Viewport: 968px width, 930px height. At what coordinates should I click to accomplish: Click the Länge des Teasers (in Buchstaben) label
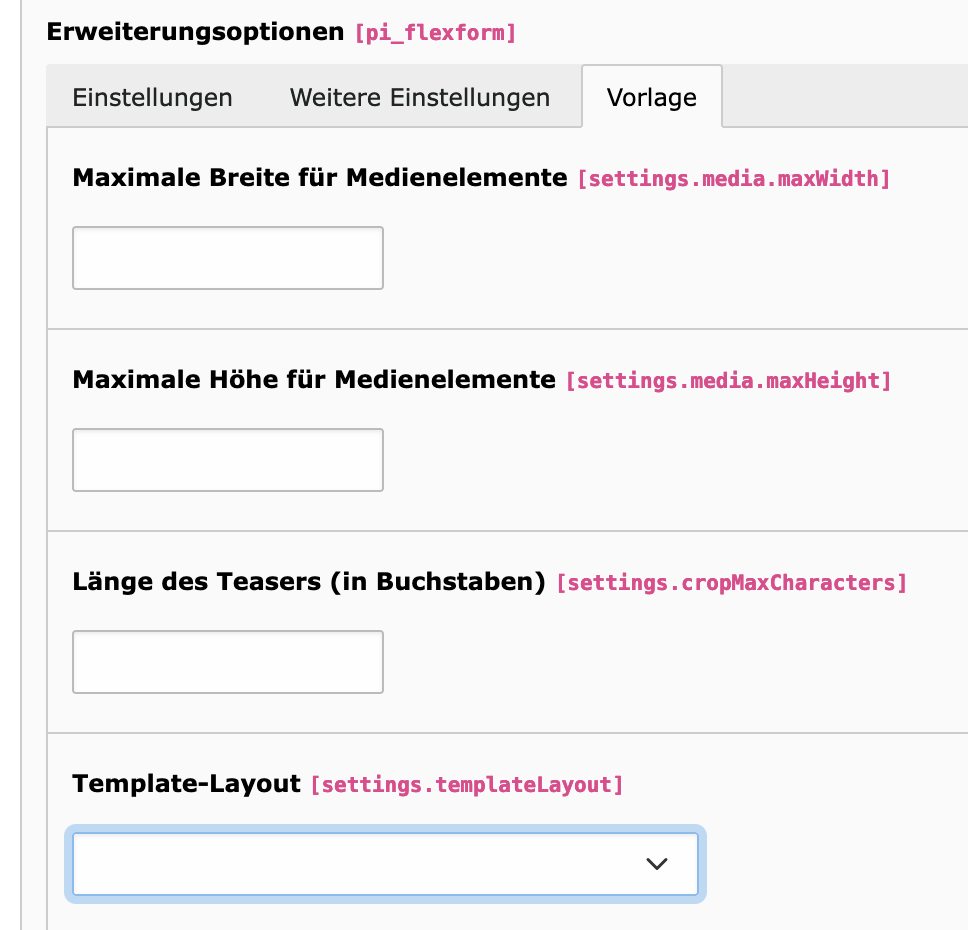309,582
